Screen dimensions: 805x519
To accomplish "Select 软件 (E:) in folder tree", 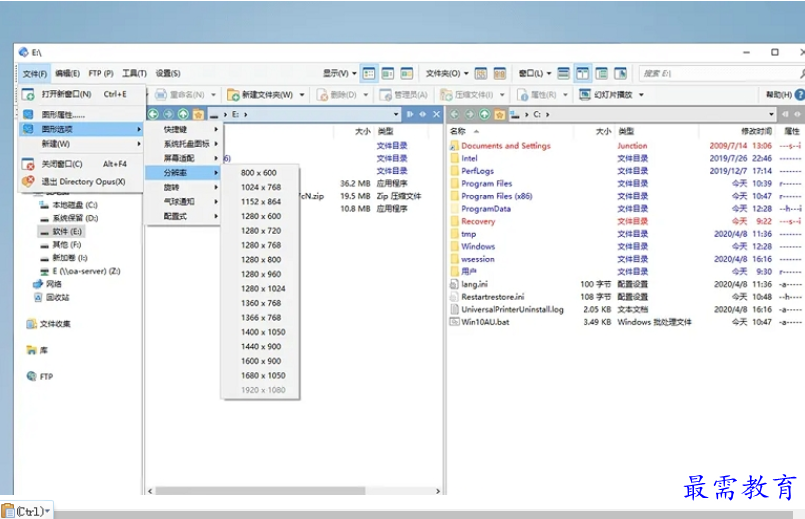I will [67, 232].
